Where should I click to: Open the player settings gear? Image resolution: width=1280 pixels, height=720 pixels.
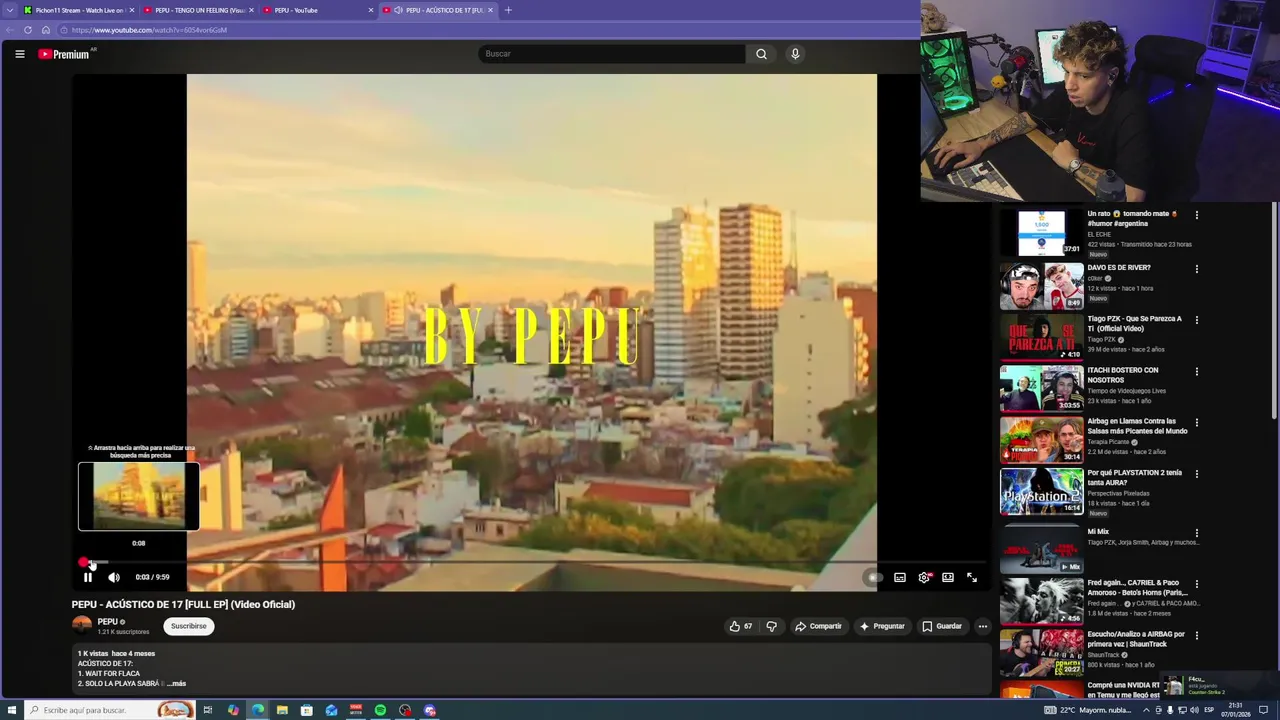[924, 577]
